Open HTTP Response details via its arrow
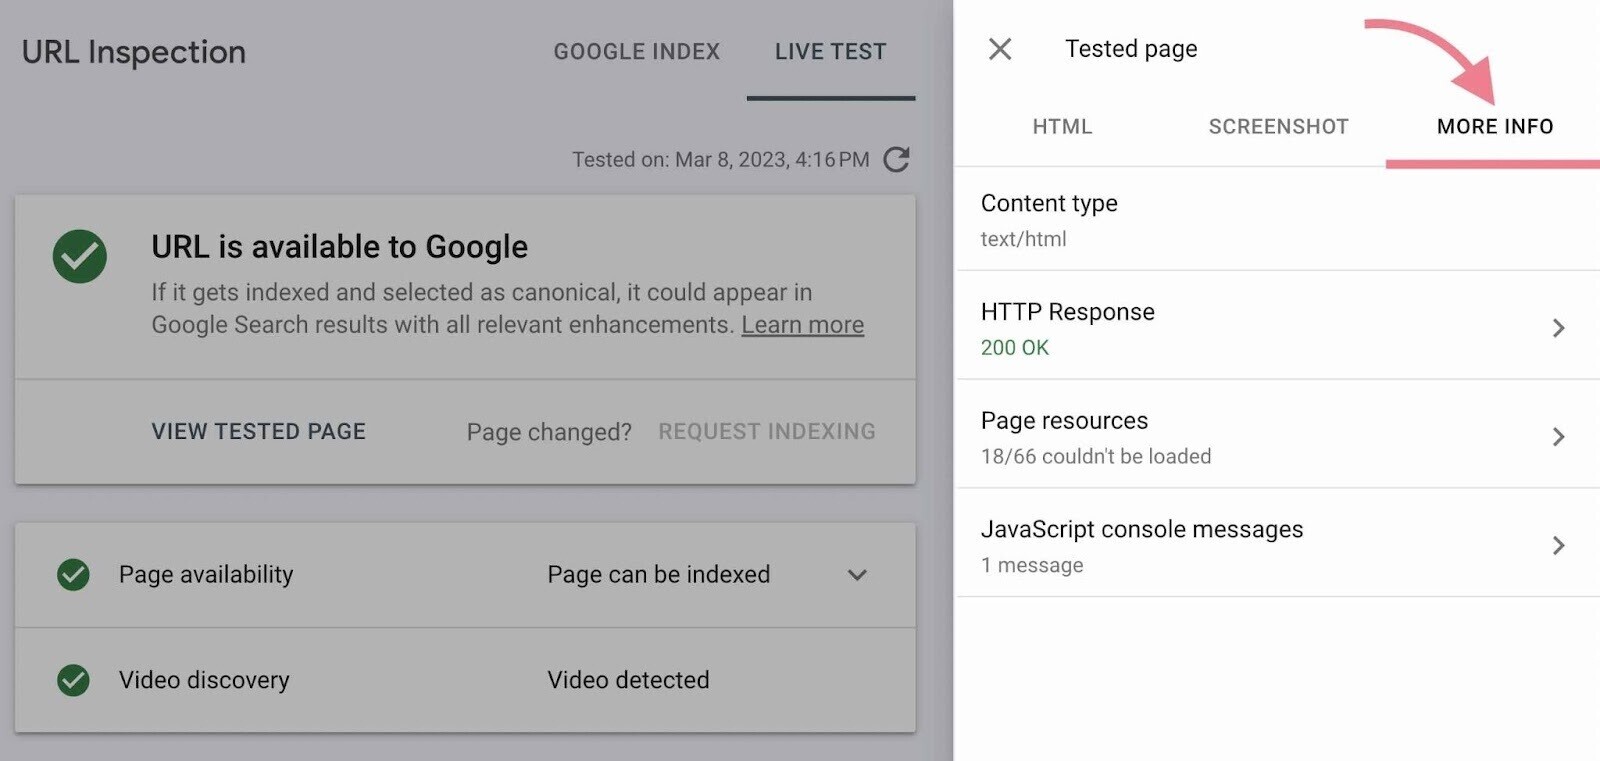 point(1560,327)
